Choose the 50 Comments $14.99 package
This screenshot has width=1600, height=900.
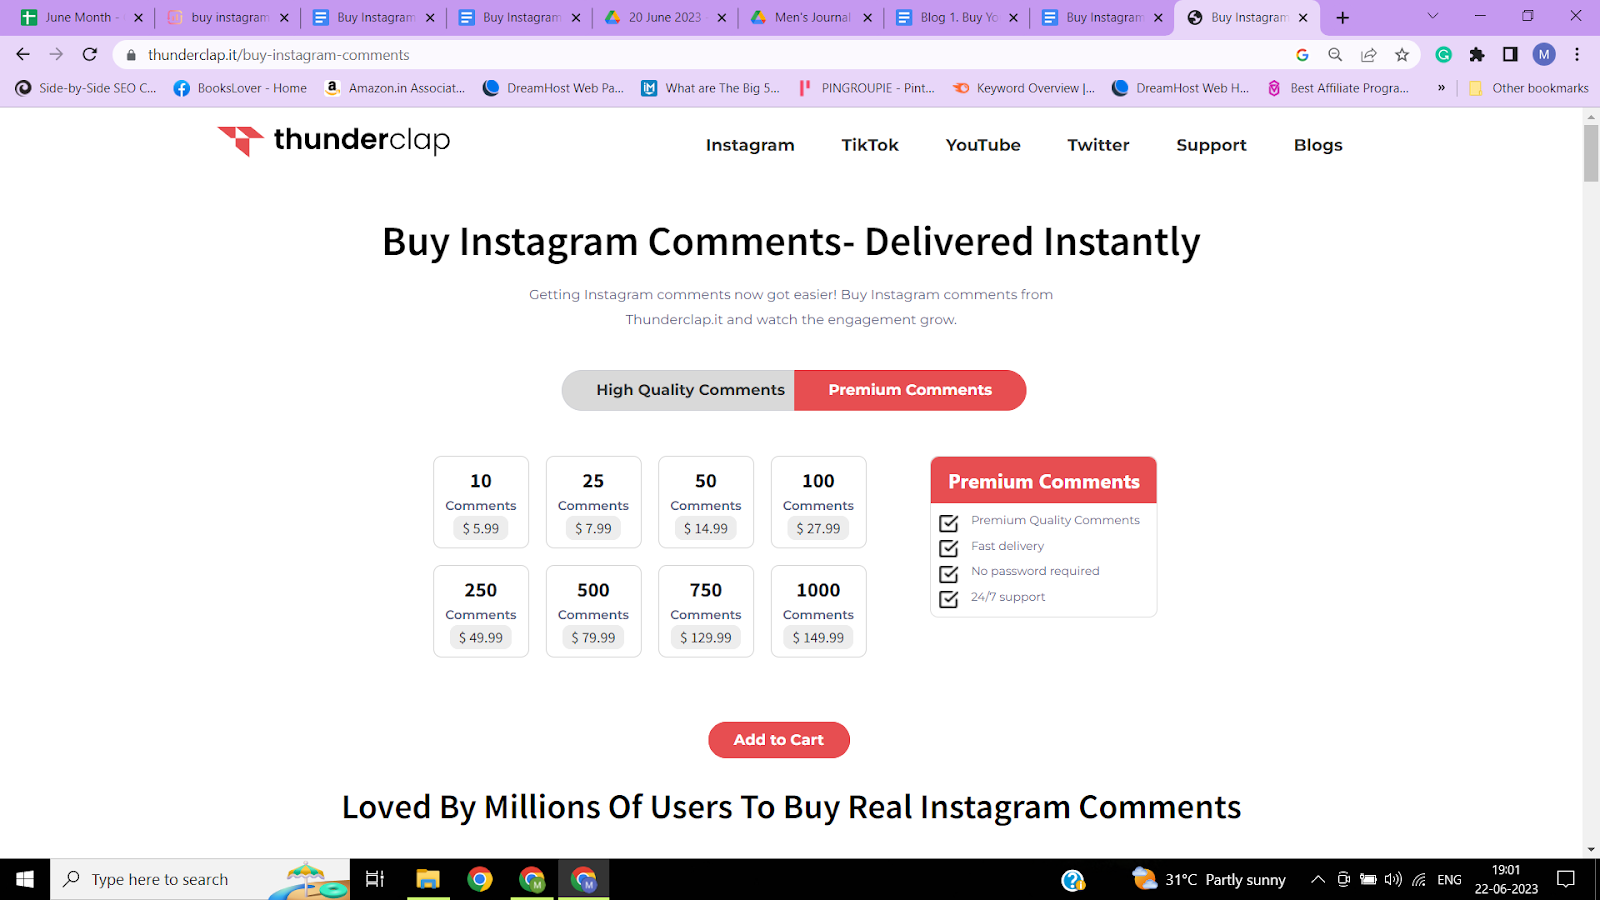706,502
